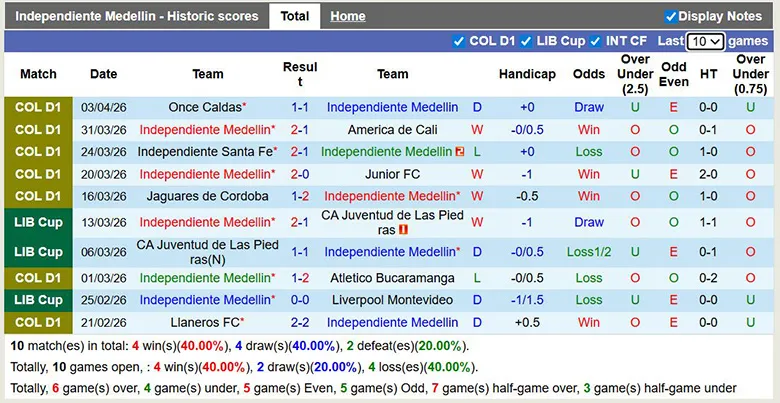780x403 pixels.
Task: Click the 2-0 result against Junior FC
Action: coord(299,174)
